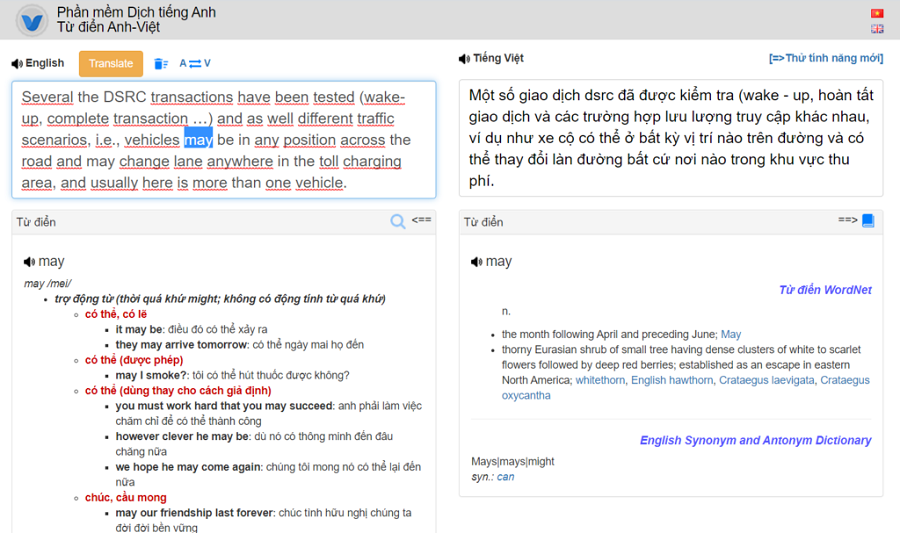Click the Vietnamese translation output box

(x=670, y=138)
